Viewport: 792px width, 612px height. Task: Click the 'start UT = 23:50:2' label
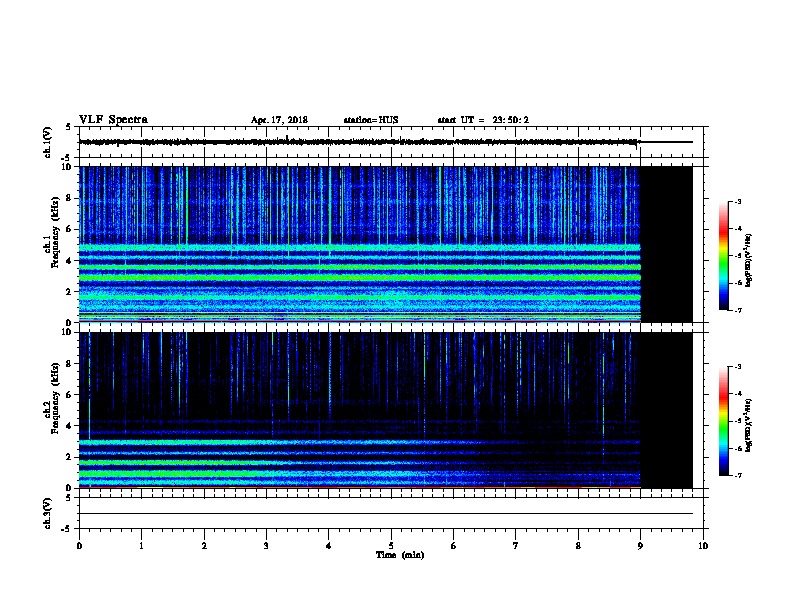(x=483, y=120)
